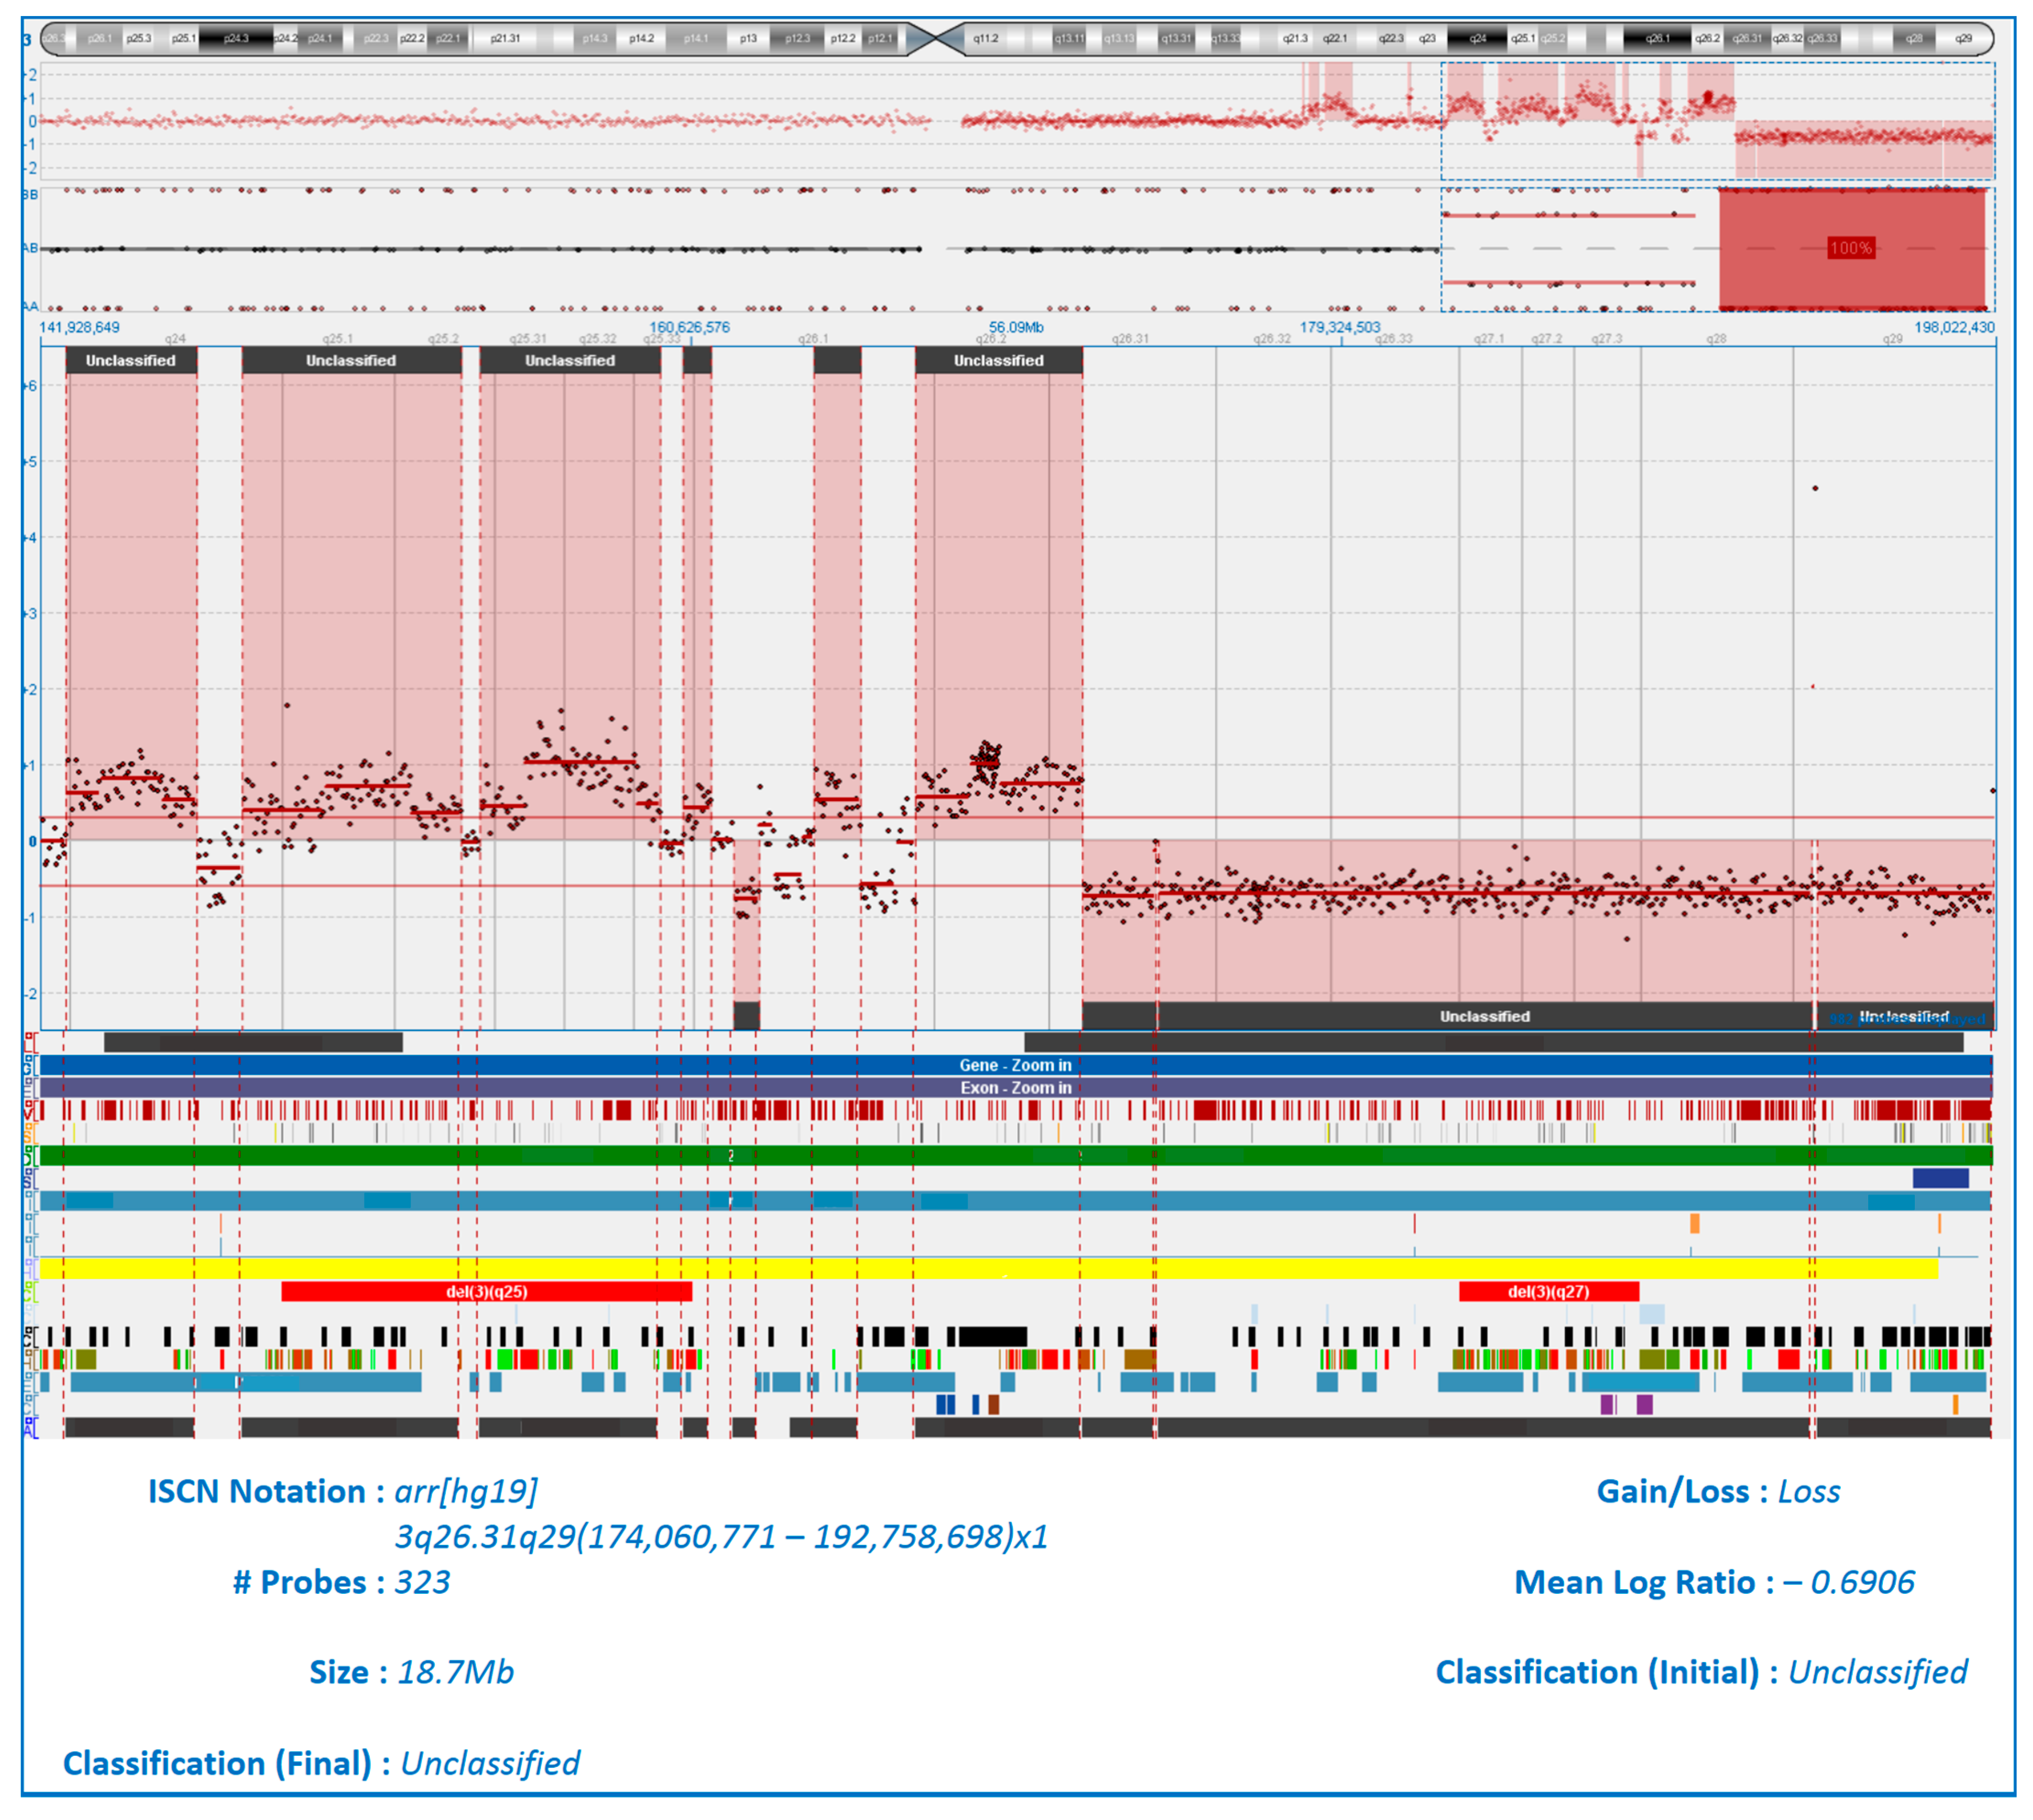This screenshot has width=2033, height=1820.
Task: Expand the purple E exon track
Action: pos(29,1081)
